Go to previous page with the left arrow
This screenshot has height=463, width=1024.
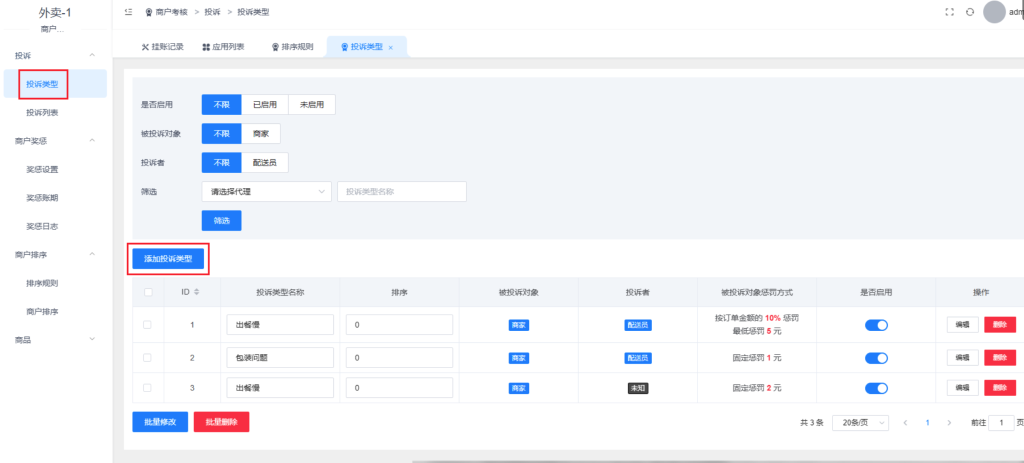click(905, 423)
